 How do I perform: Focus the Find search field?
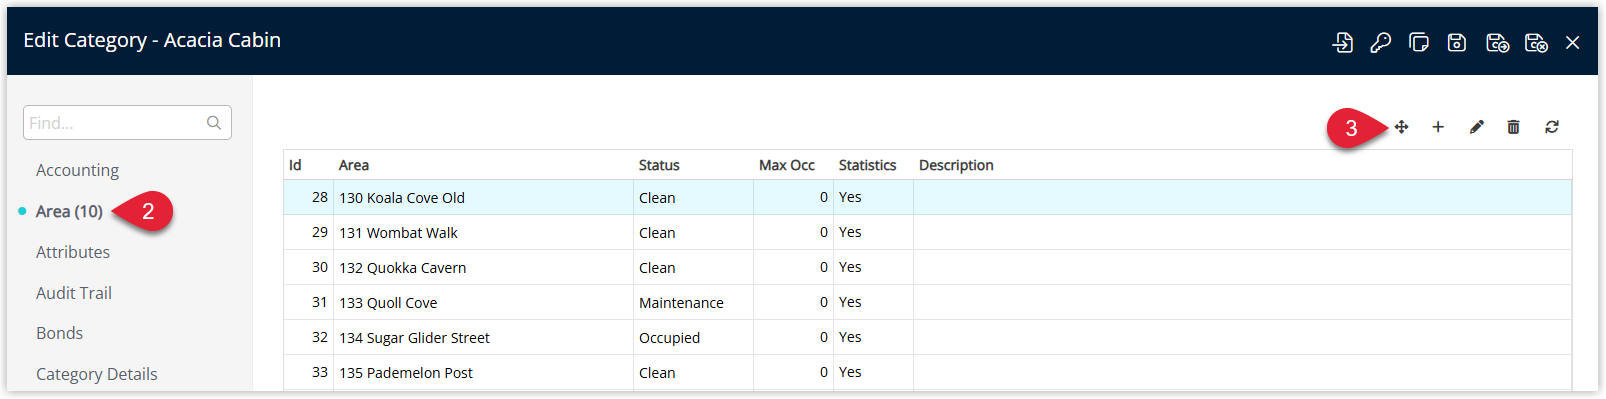click(x=127, y=123)
